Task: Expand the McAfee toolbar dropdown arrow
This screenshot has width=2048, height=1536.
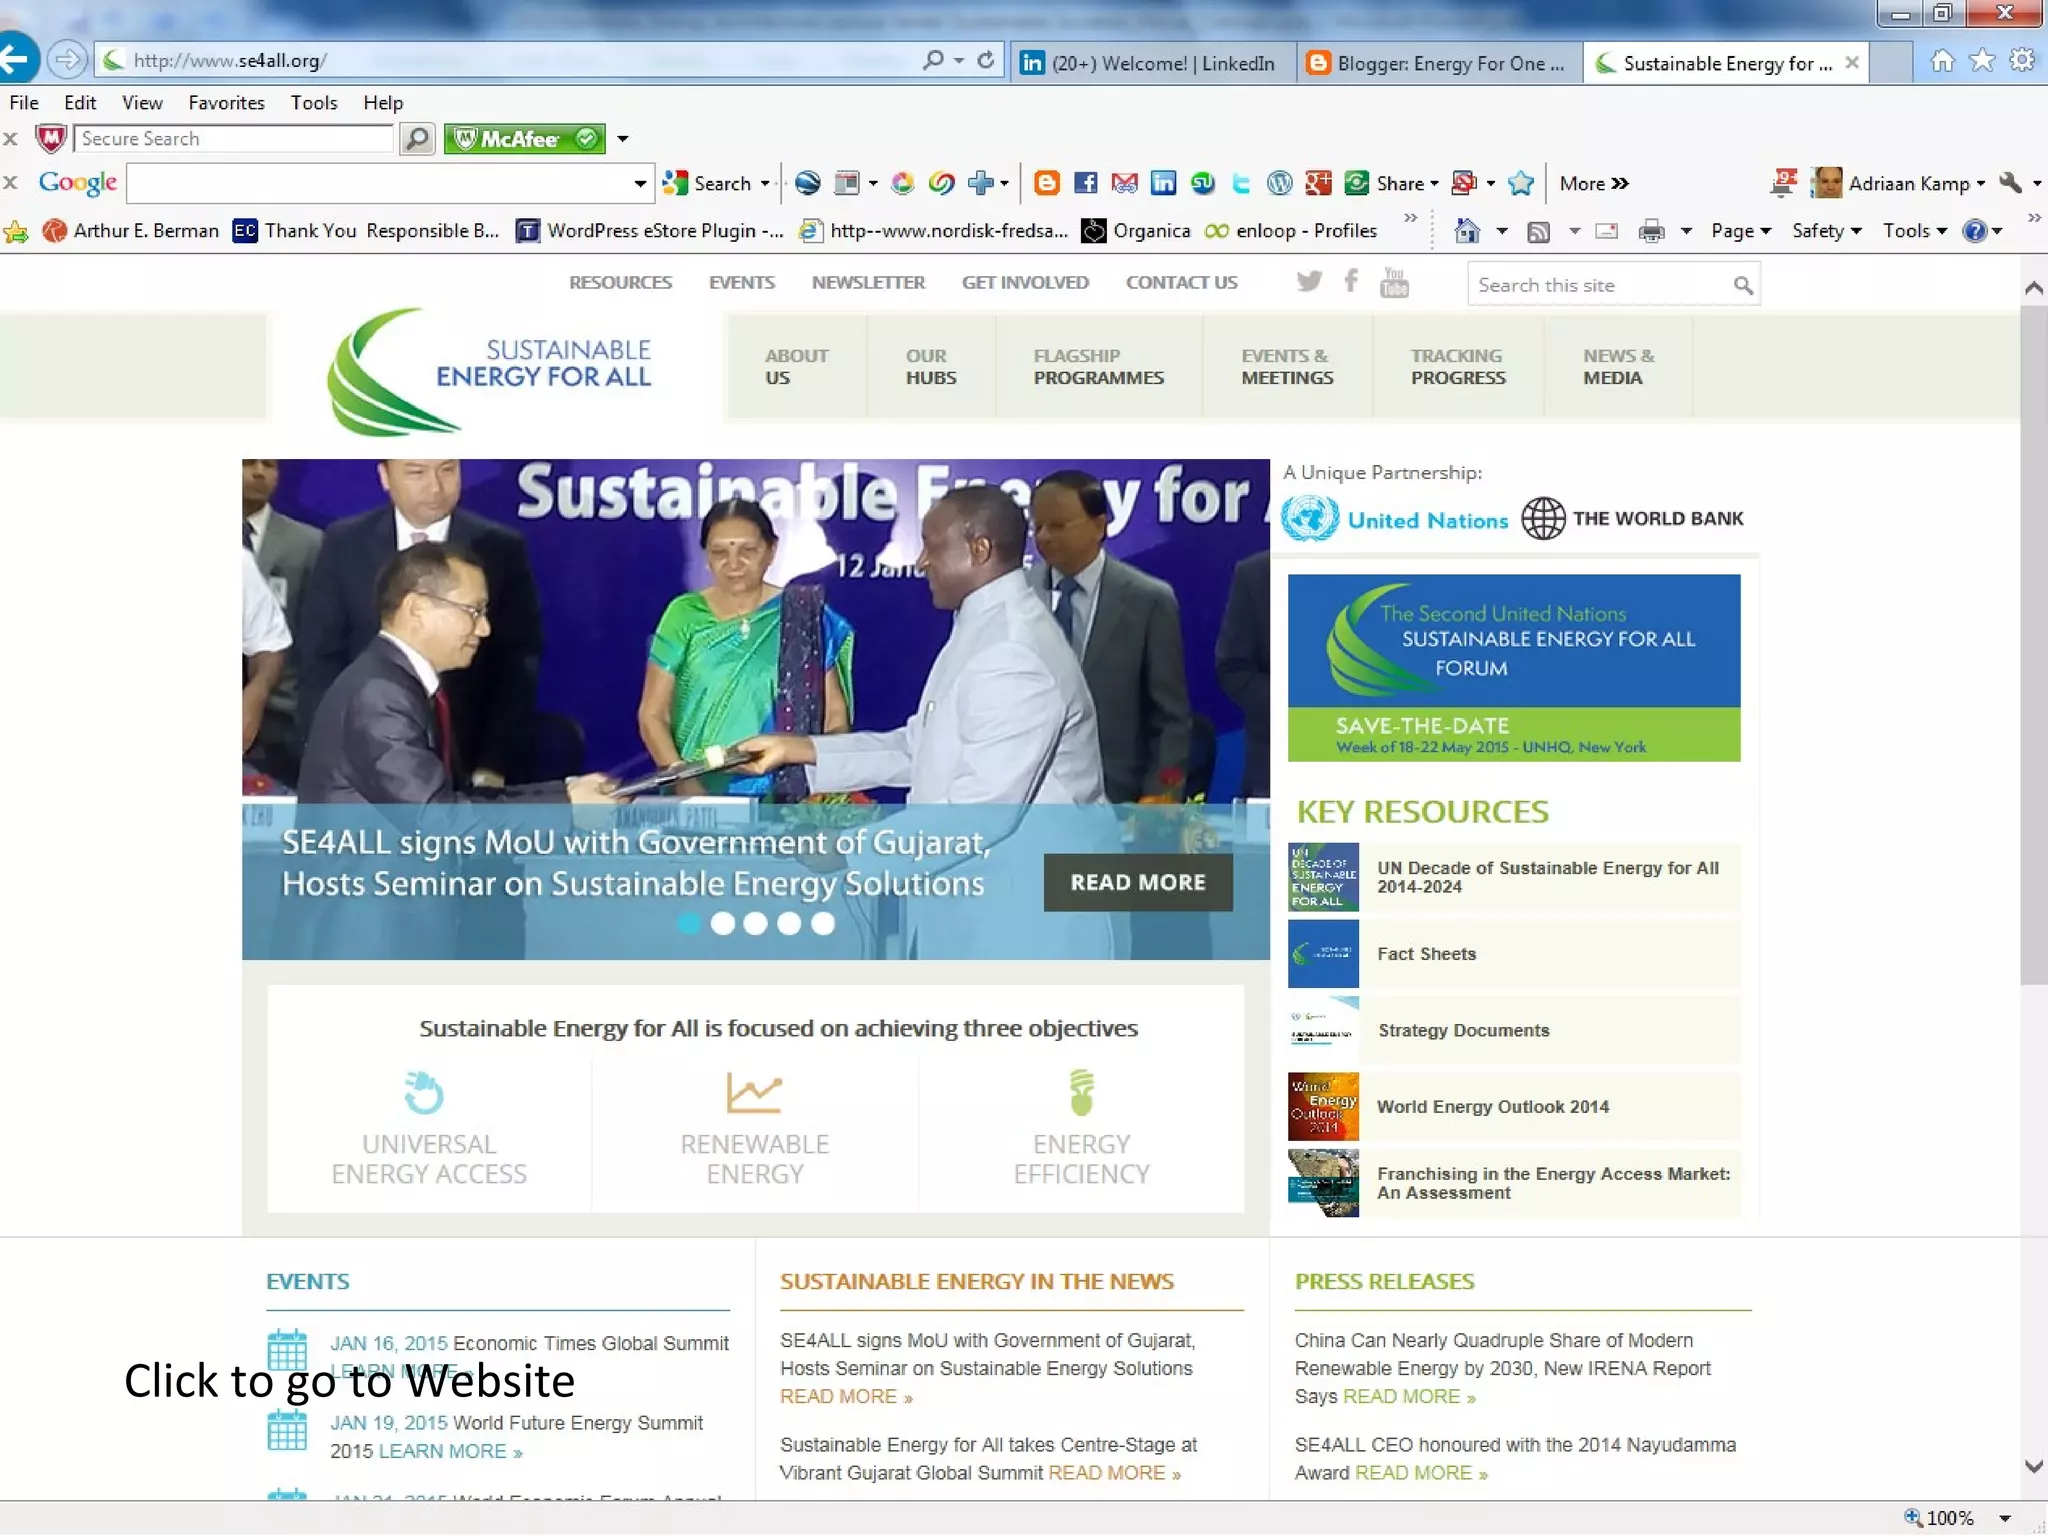Action: tap(622, 139)
